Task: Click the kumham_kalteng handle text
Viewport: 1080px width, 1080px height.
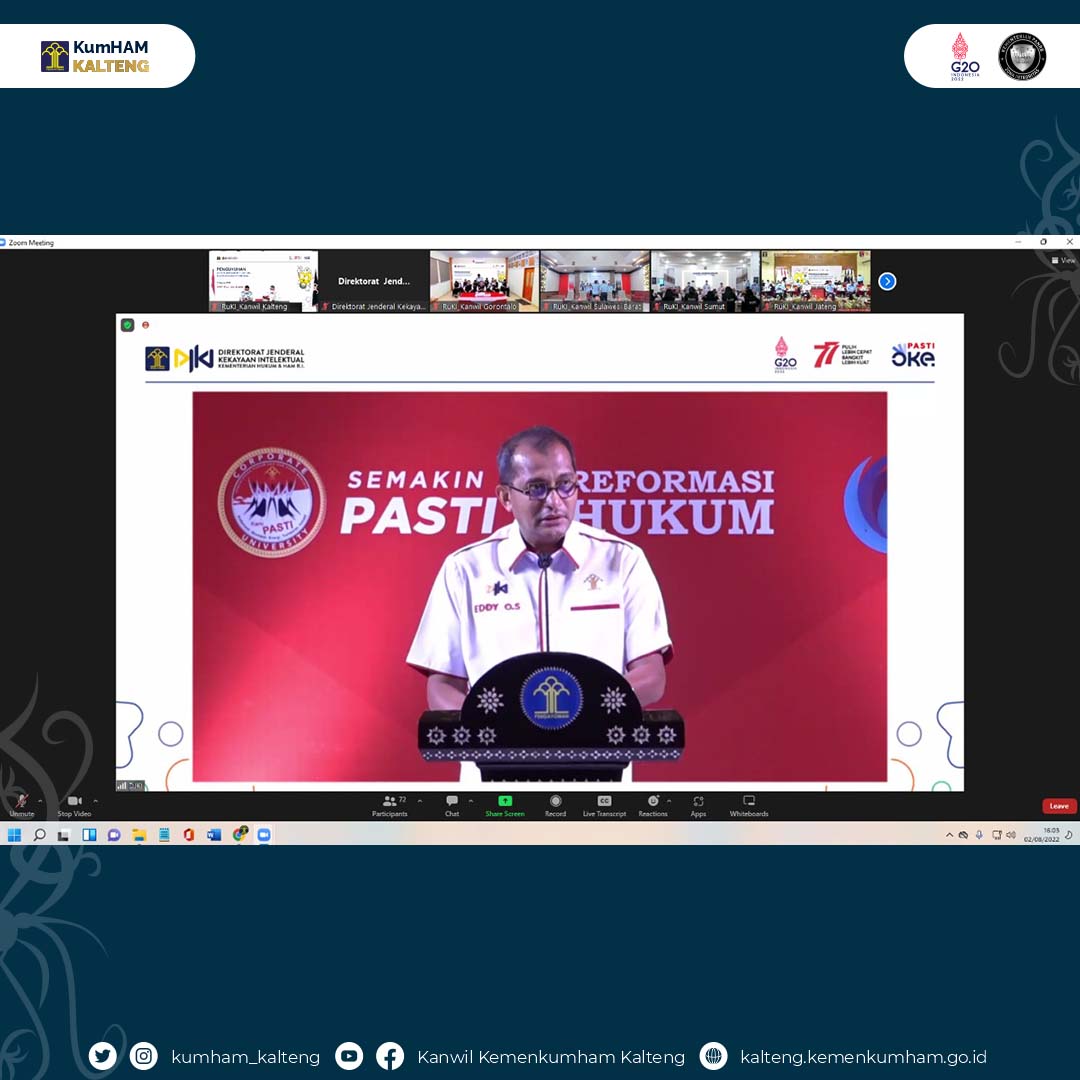Action: click(x=245, y=1057)
